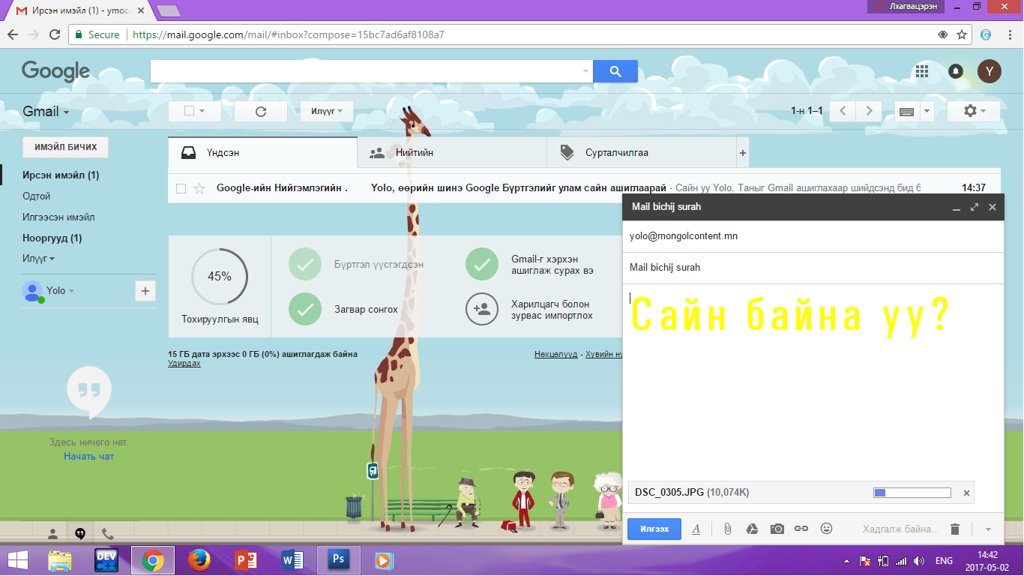Open the emoji picker in the compose window
Viewport: 1024px width, 576px height.
point(826,528)
